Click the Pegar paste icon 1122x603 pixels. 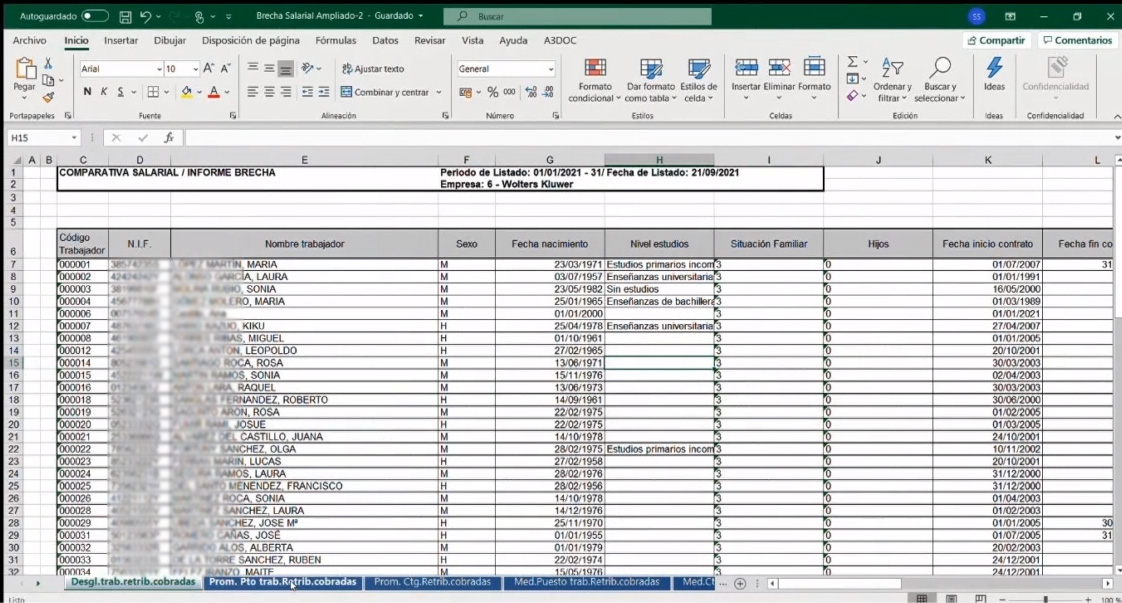24,70
